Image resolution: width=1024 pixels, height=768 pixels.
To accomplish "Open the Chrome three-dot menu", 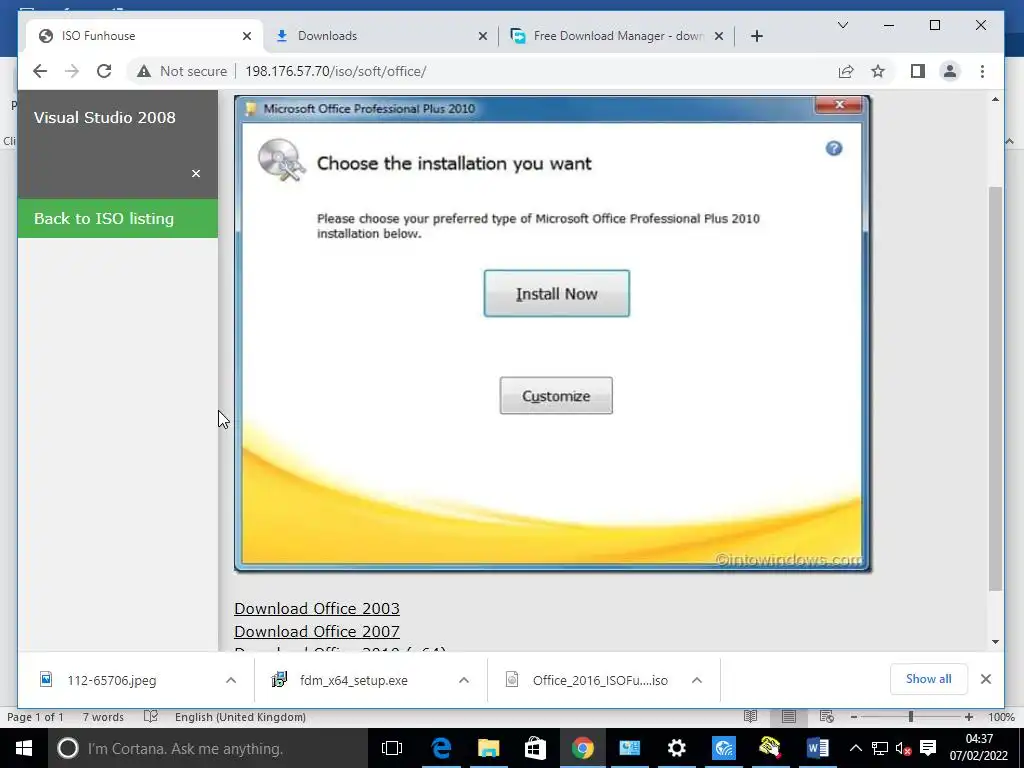I will point(982,71).
